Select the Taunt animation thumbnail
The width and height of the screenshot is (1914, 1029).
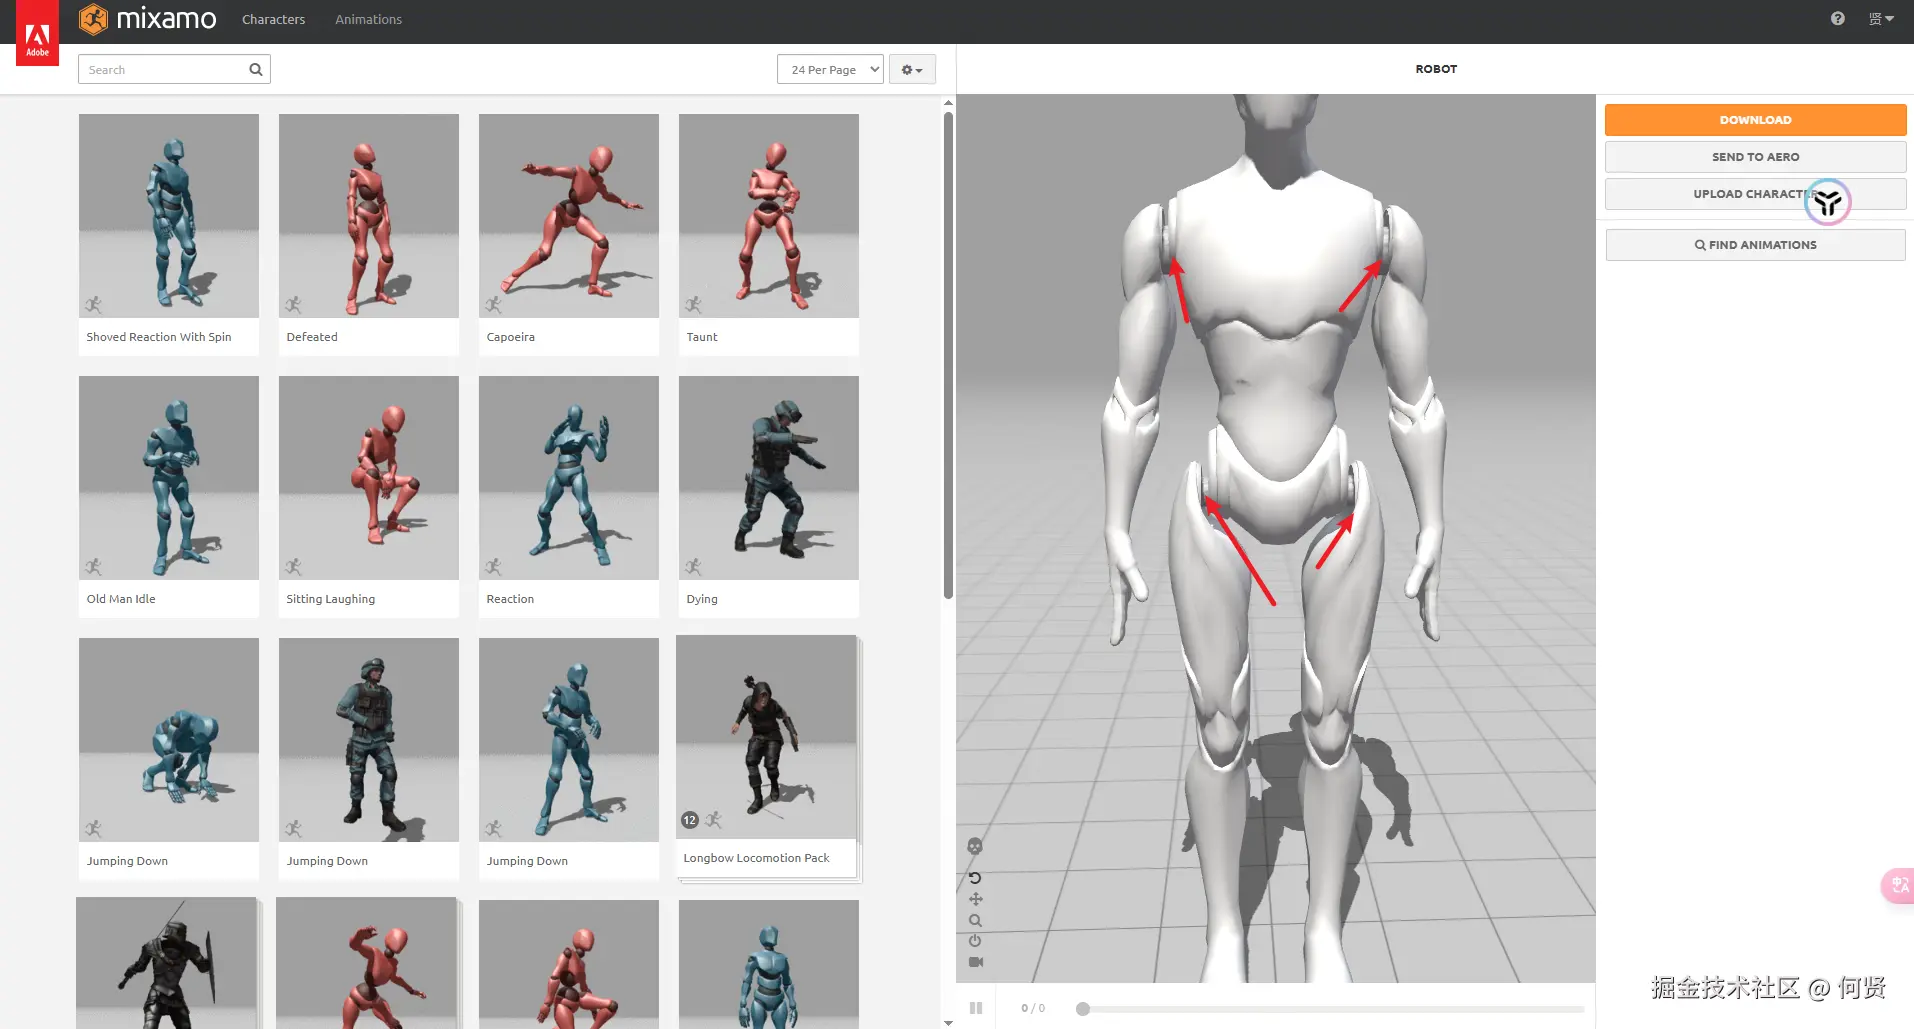(769, 216)
